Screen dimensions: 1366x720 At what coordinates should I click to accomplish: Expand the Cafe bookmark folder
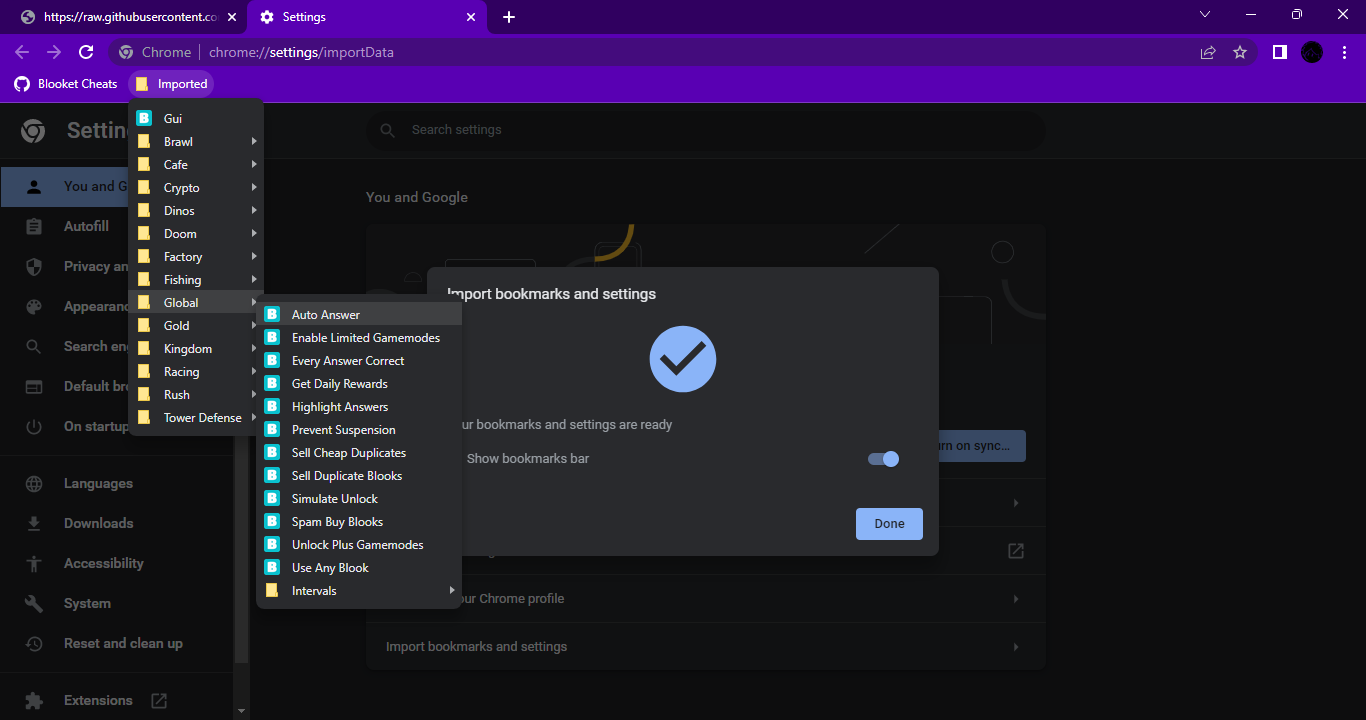point(196,164)
